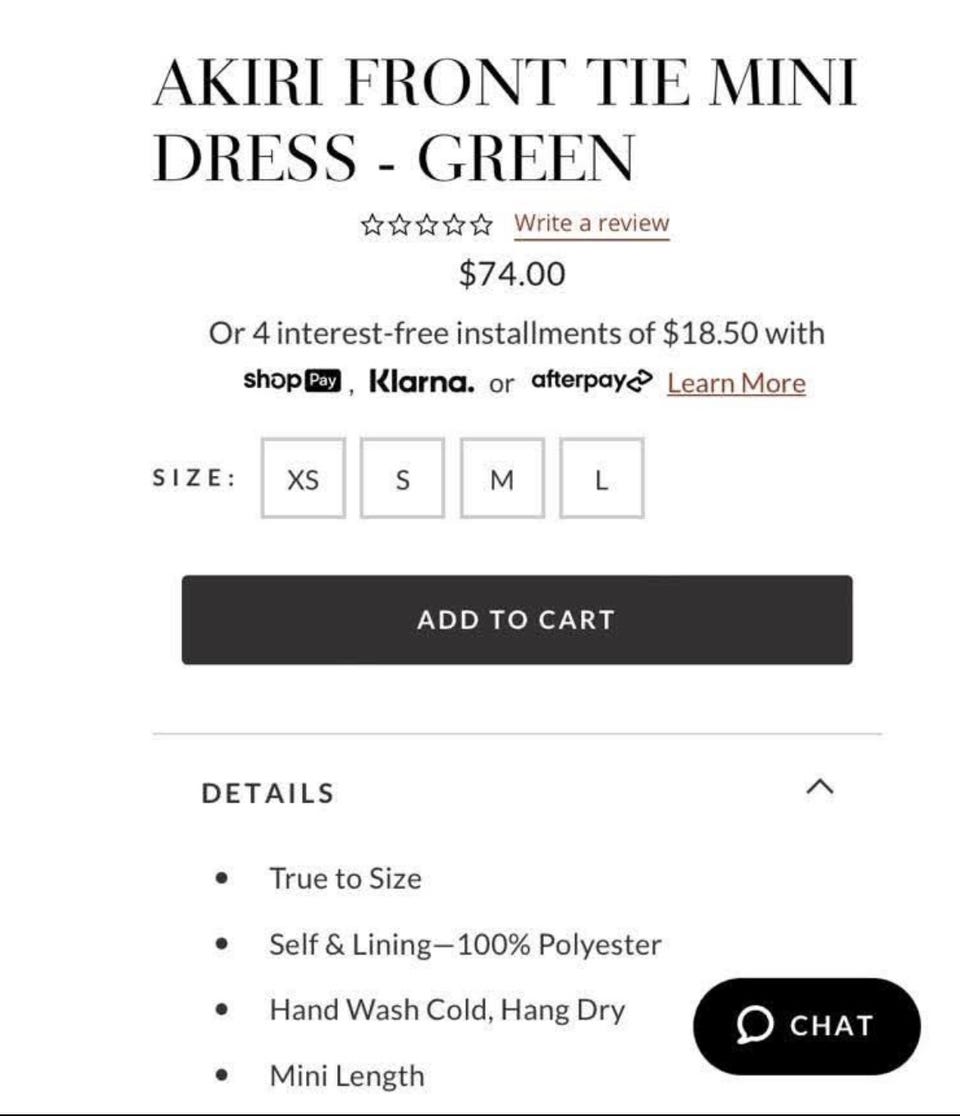The width and height of the screenshot is (960, 1116).
Task: Click the fifth rating star
Action: (x=481, y=224)
